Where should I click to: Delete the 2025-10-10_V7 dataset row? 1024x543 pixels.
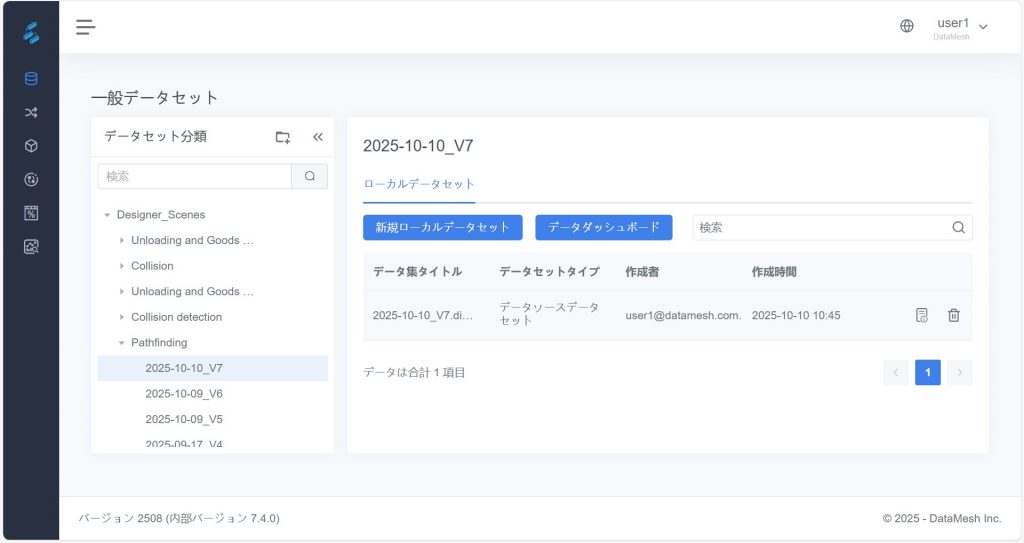[x=954, y=315]
